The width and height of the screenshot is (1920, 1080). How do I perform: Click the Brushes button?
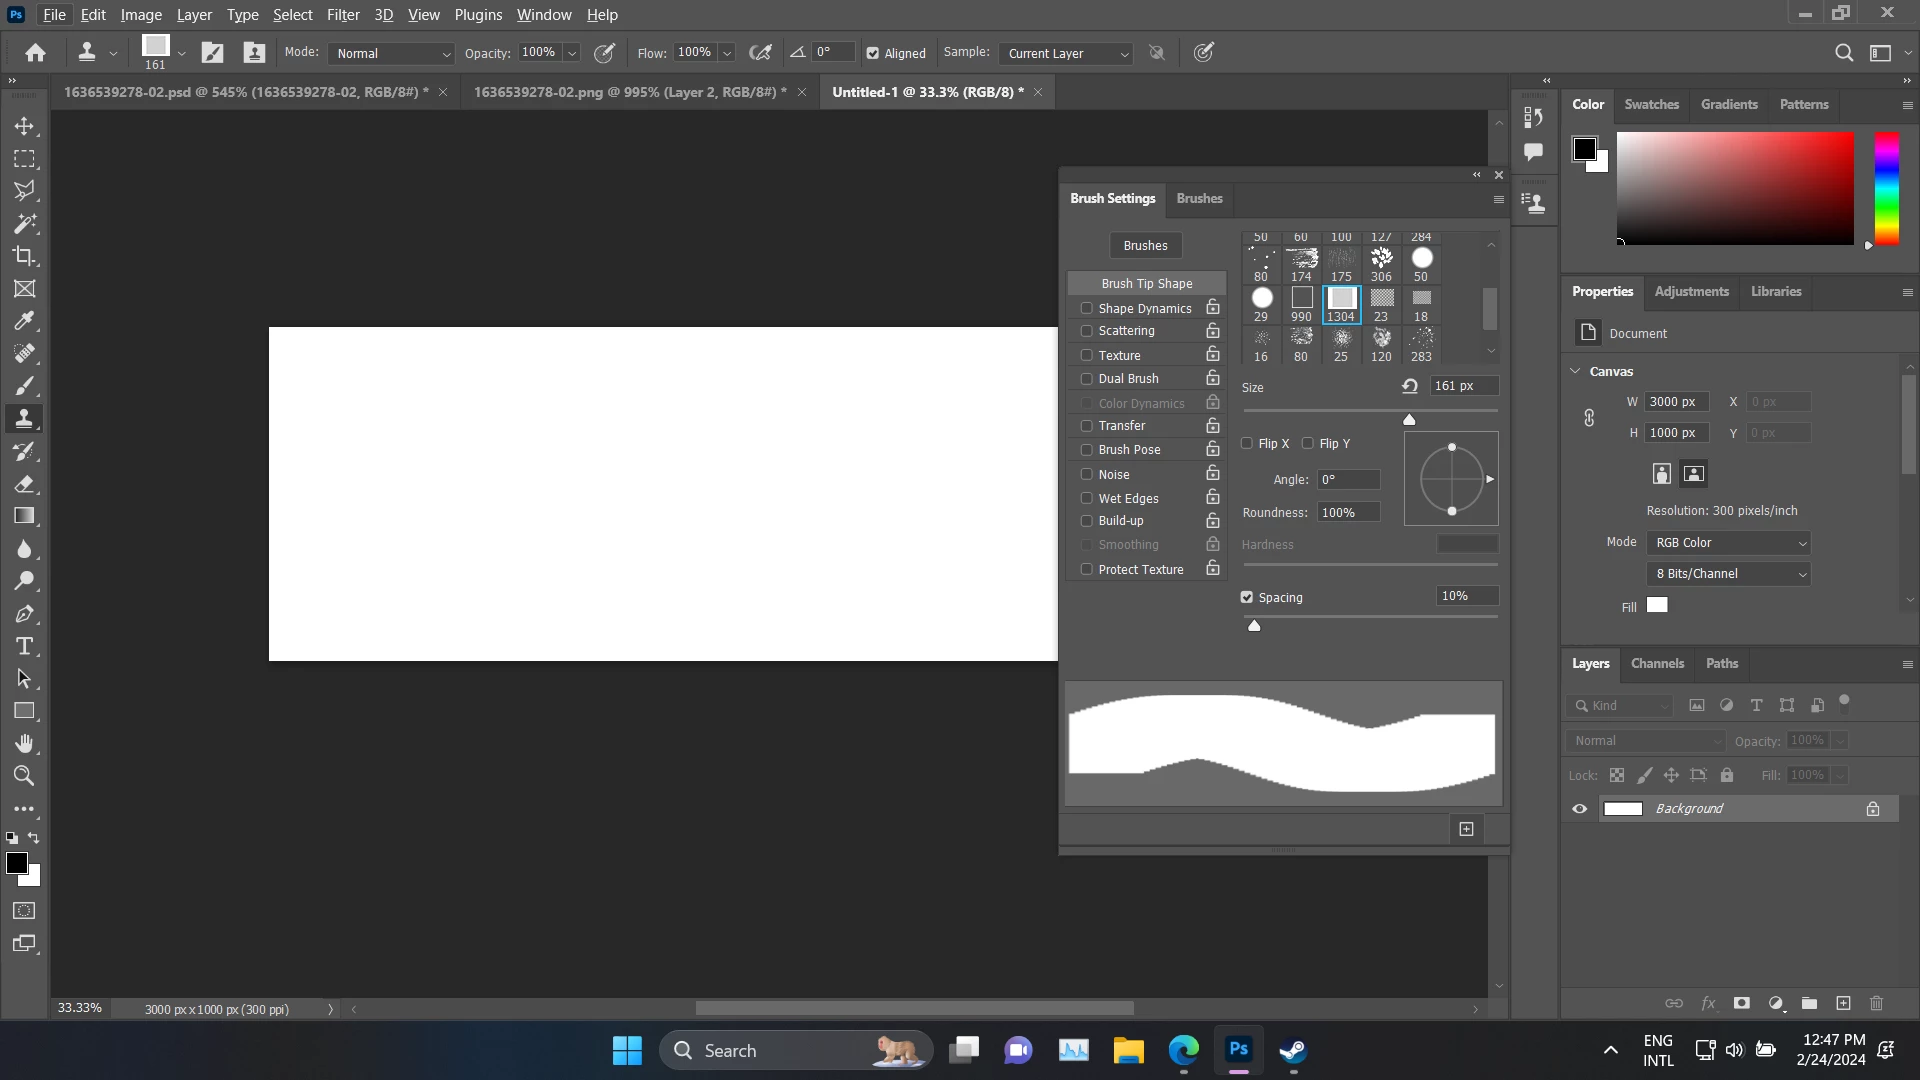tap(1145, 246)
